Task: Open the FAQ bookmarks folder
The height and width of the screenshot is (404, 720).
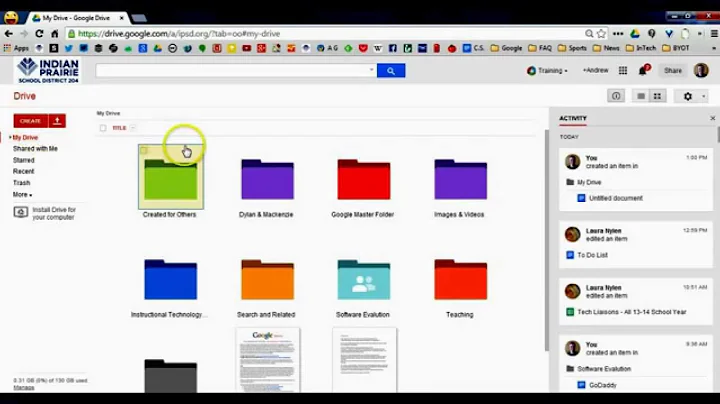Action: pos(540,48)
